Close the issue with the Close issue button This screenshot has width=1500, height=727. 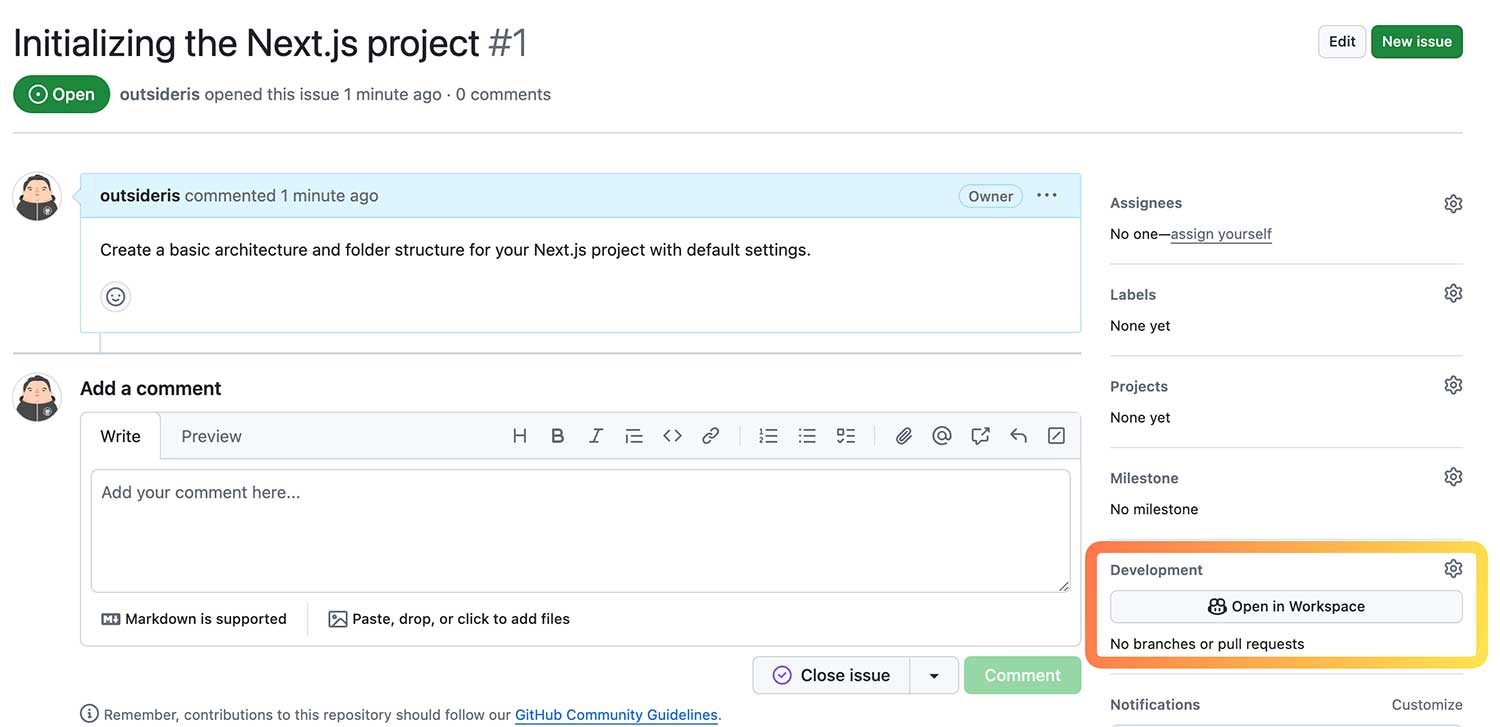(x=832, y=676)
